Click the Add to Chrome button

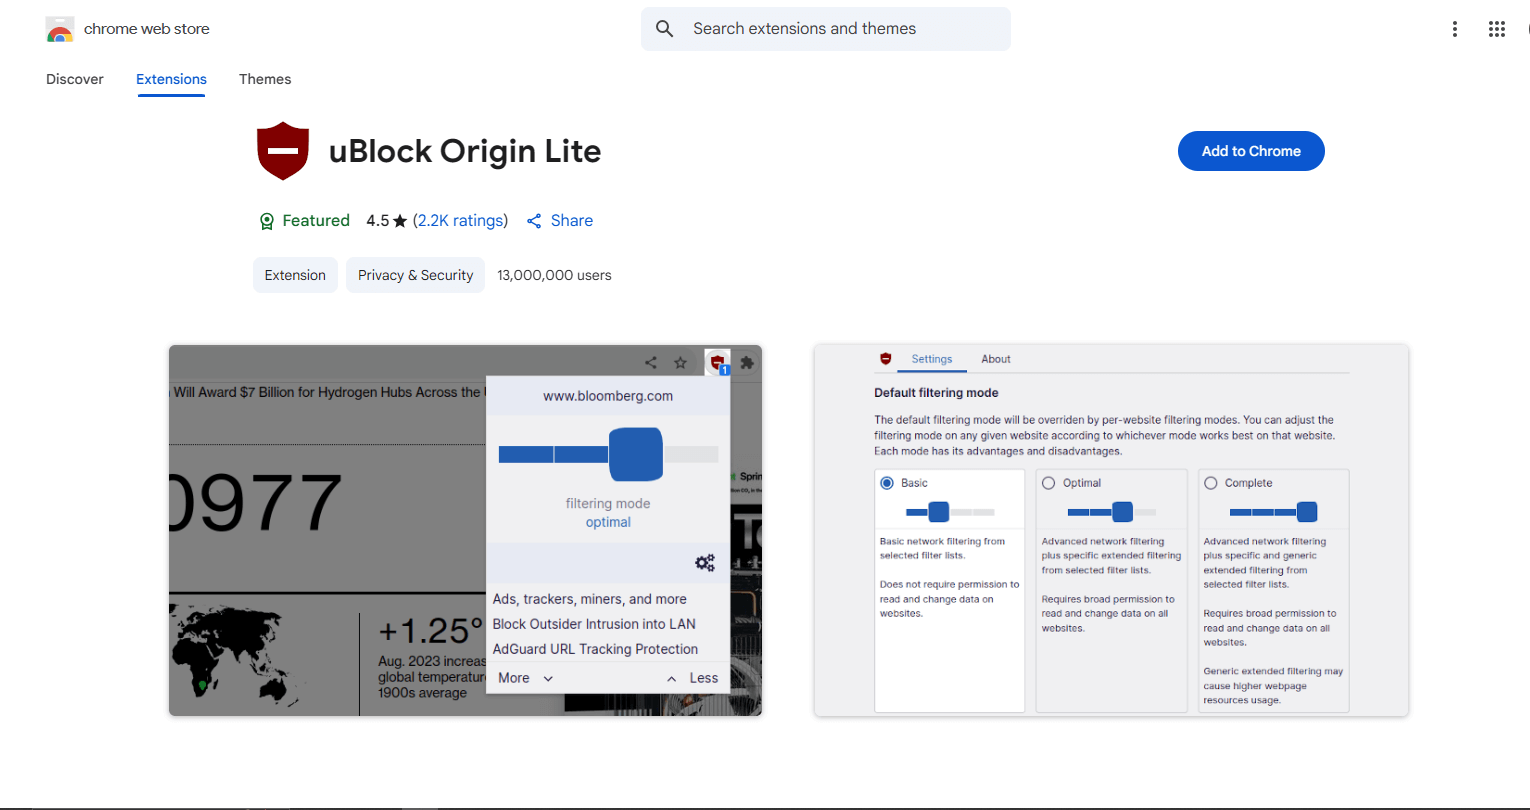pos(1251,150)
